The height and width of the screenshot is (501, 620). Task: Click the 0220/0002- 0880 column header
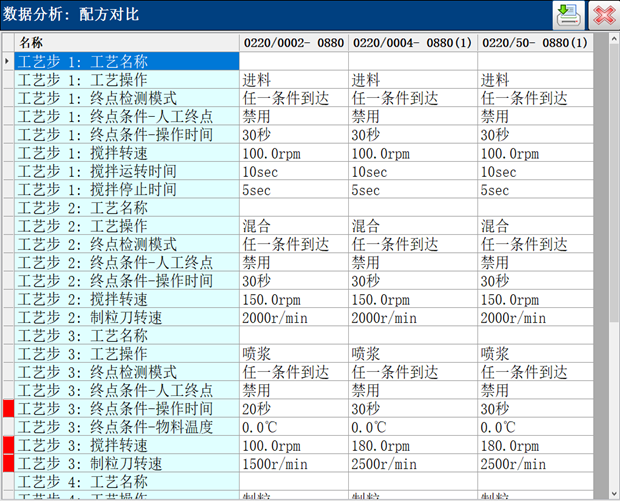[294, 42]
